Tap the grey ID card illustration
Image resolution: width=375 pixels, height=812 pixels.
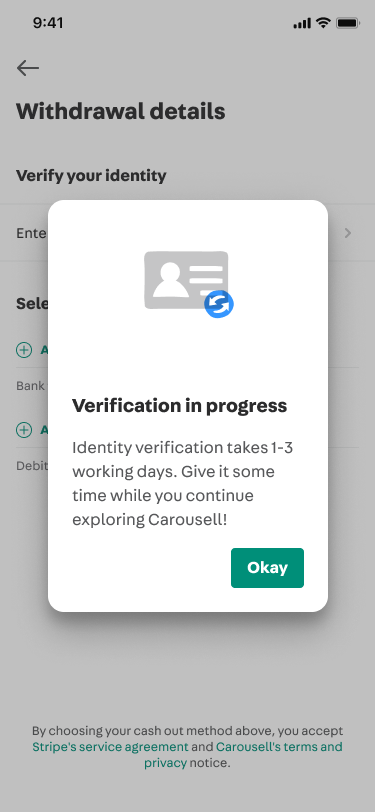click(186, 280)
